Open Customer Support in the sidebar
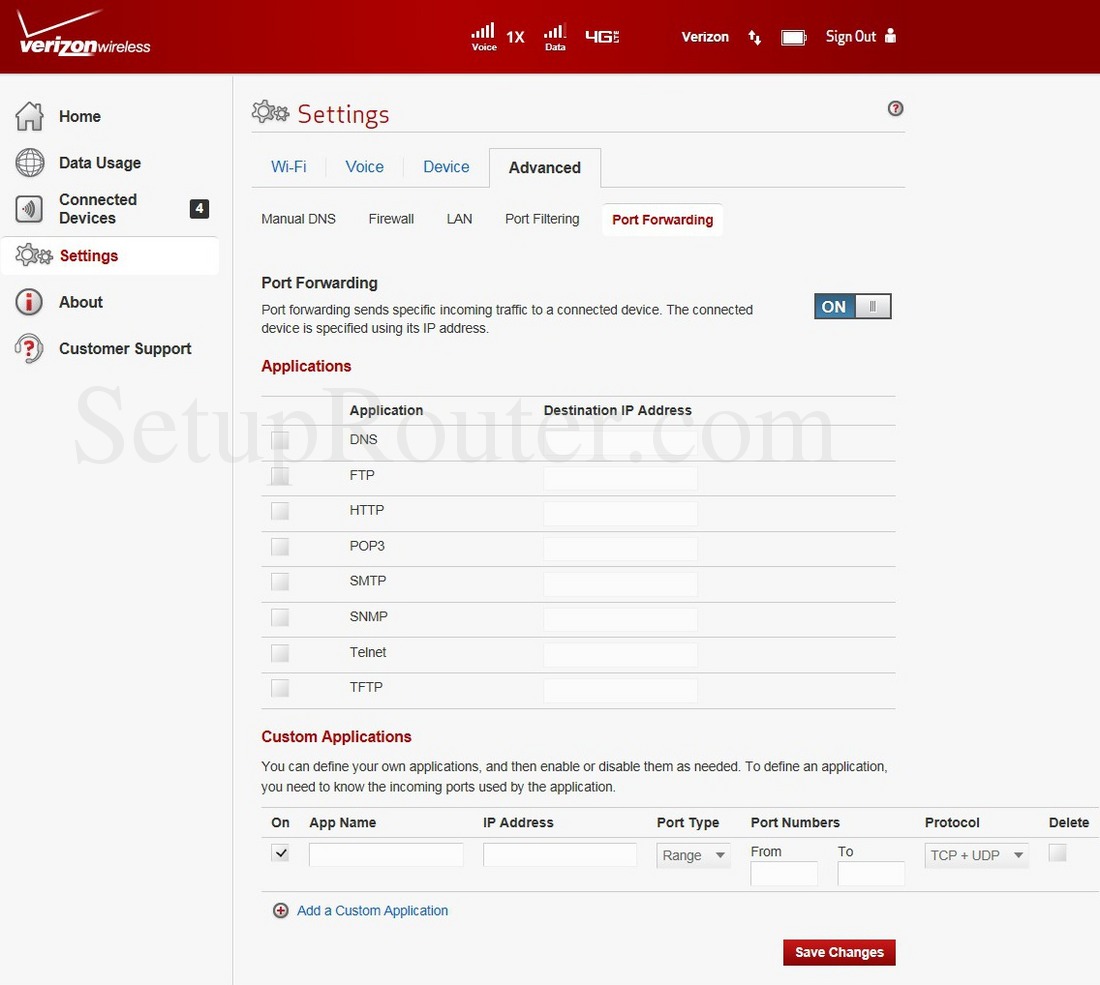 pos(126,349)
